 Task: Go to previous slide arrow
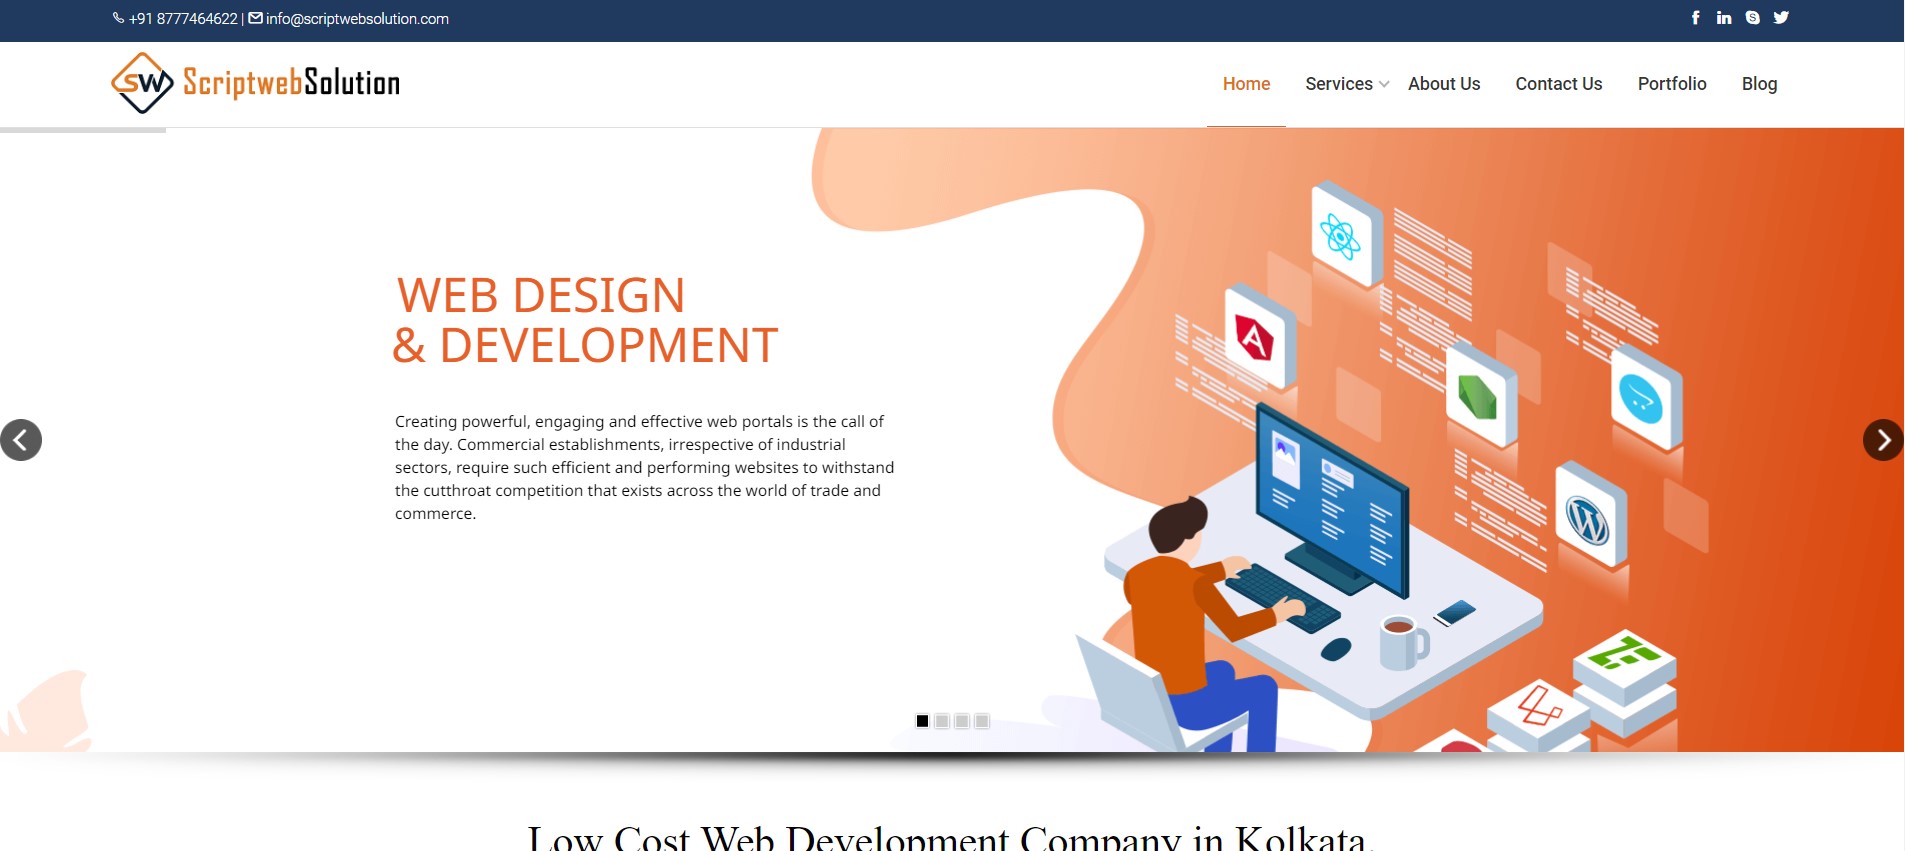coord(21,440)
